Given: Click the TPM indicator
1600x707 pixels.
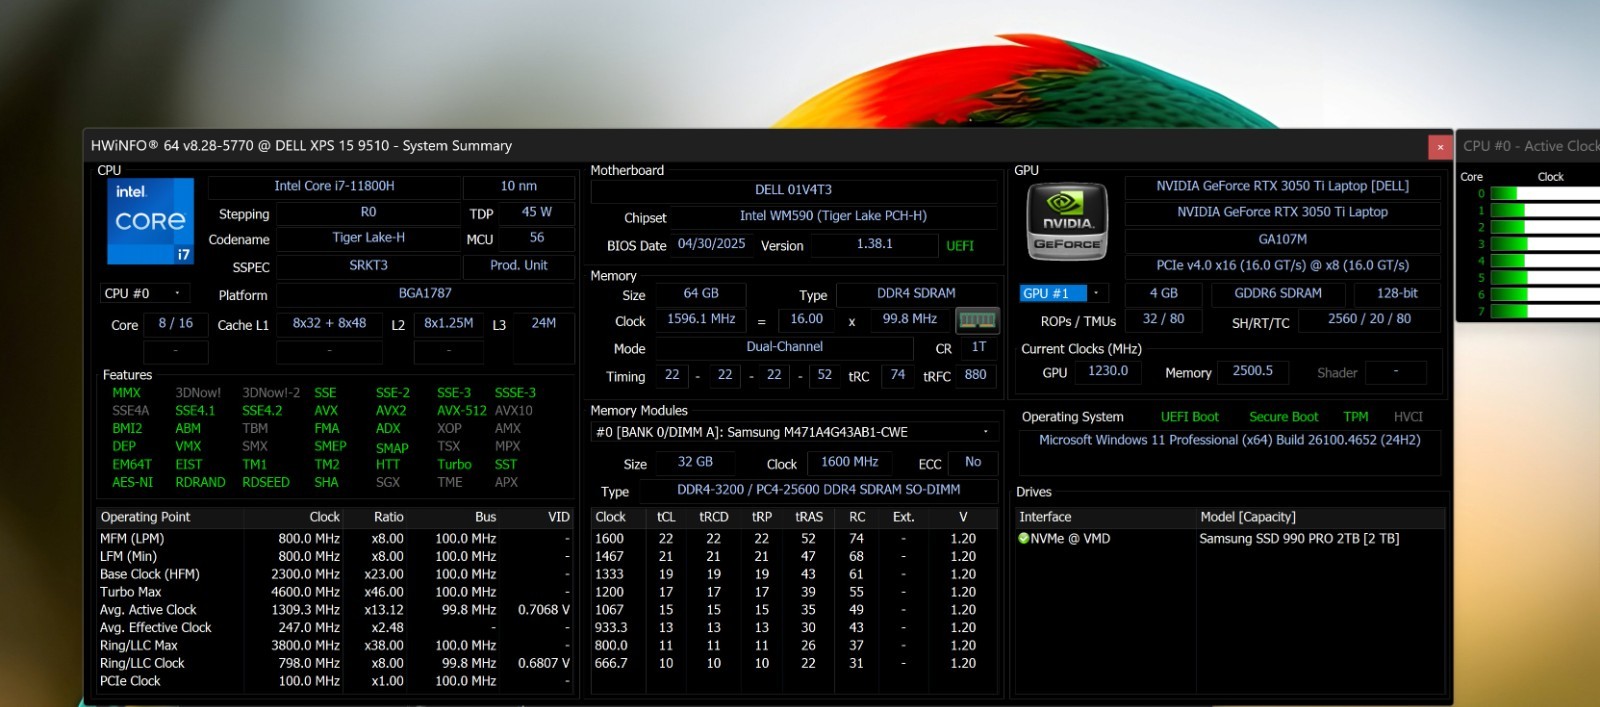Looking at the screenshot, I should click(x=1356, y=417).
